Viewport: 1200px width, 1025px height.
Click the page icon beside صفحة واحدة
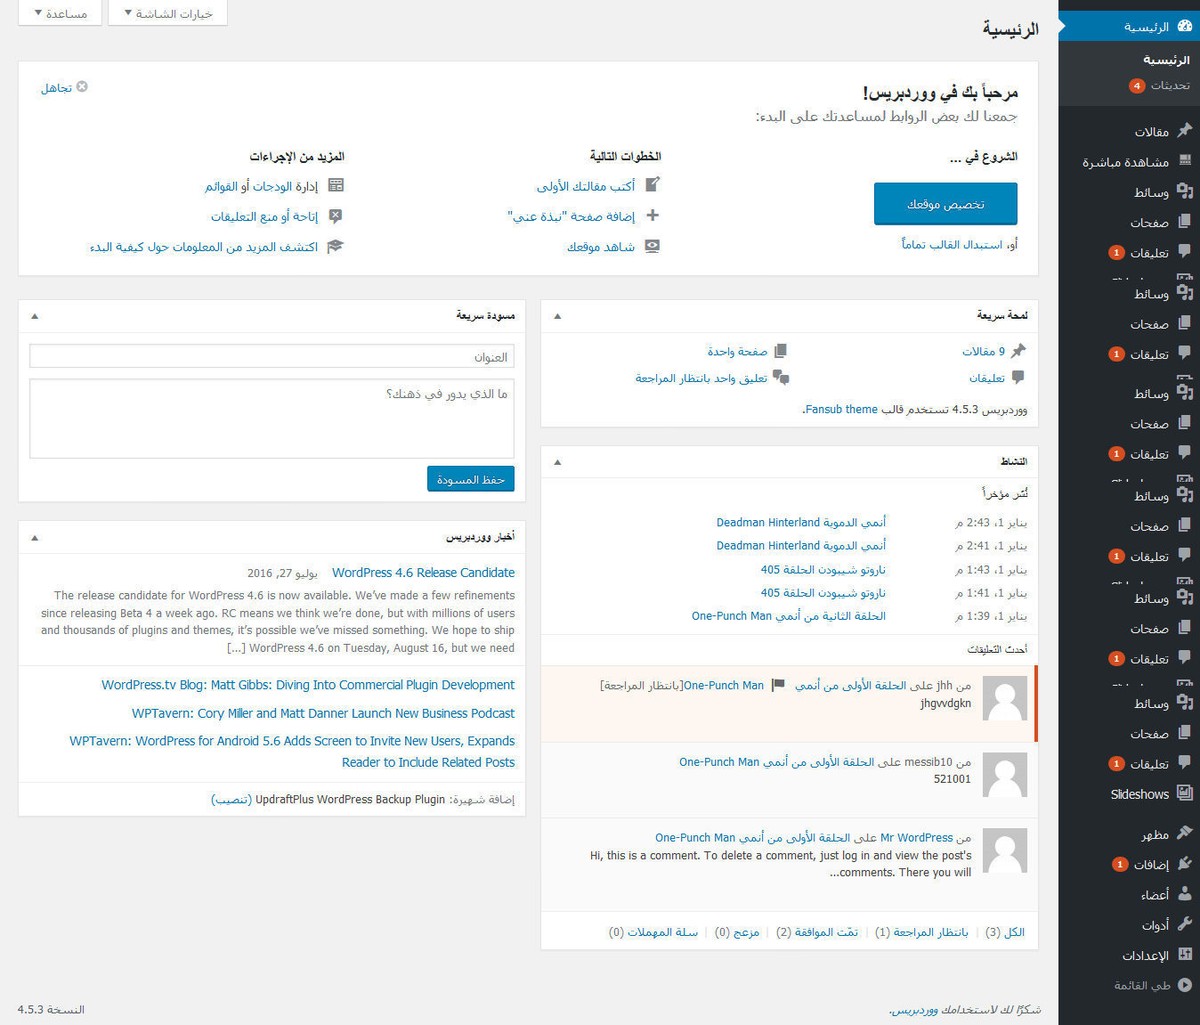(x=781, y=351)
